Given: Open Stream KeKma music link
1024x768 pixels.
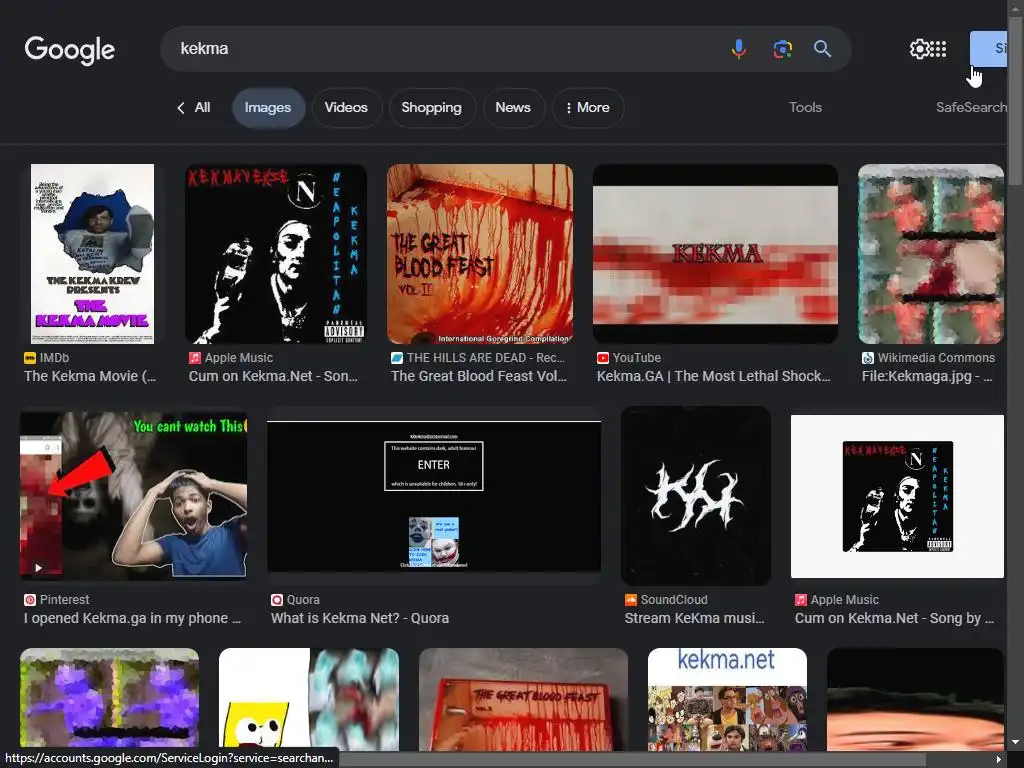Looking at the screenshot, I should pyautogui.click(x=694, y=618).
